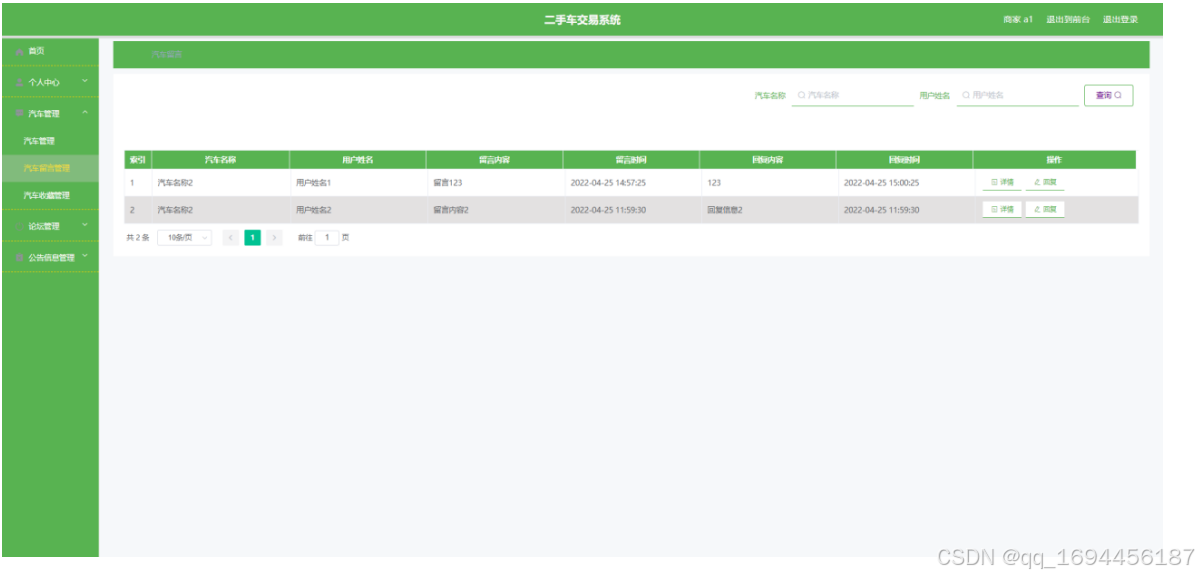1199x577 pixels.
Task: Click 回复 for 用户姓名2 row
Action: point(1045,209)
